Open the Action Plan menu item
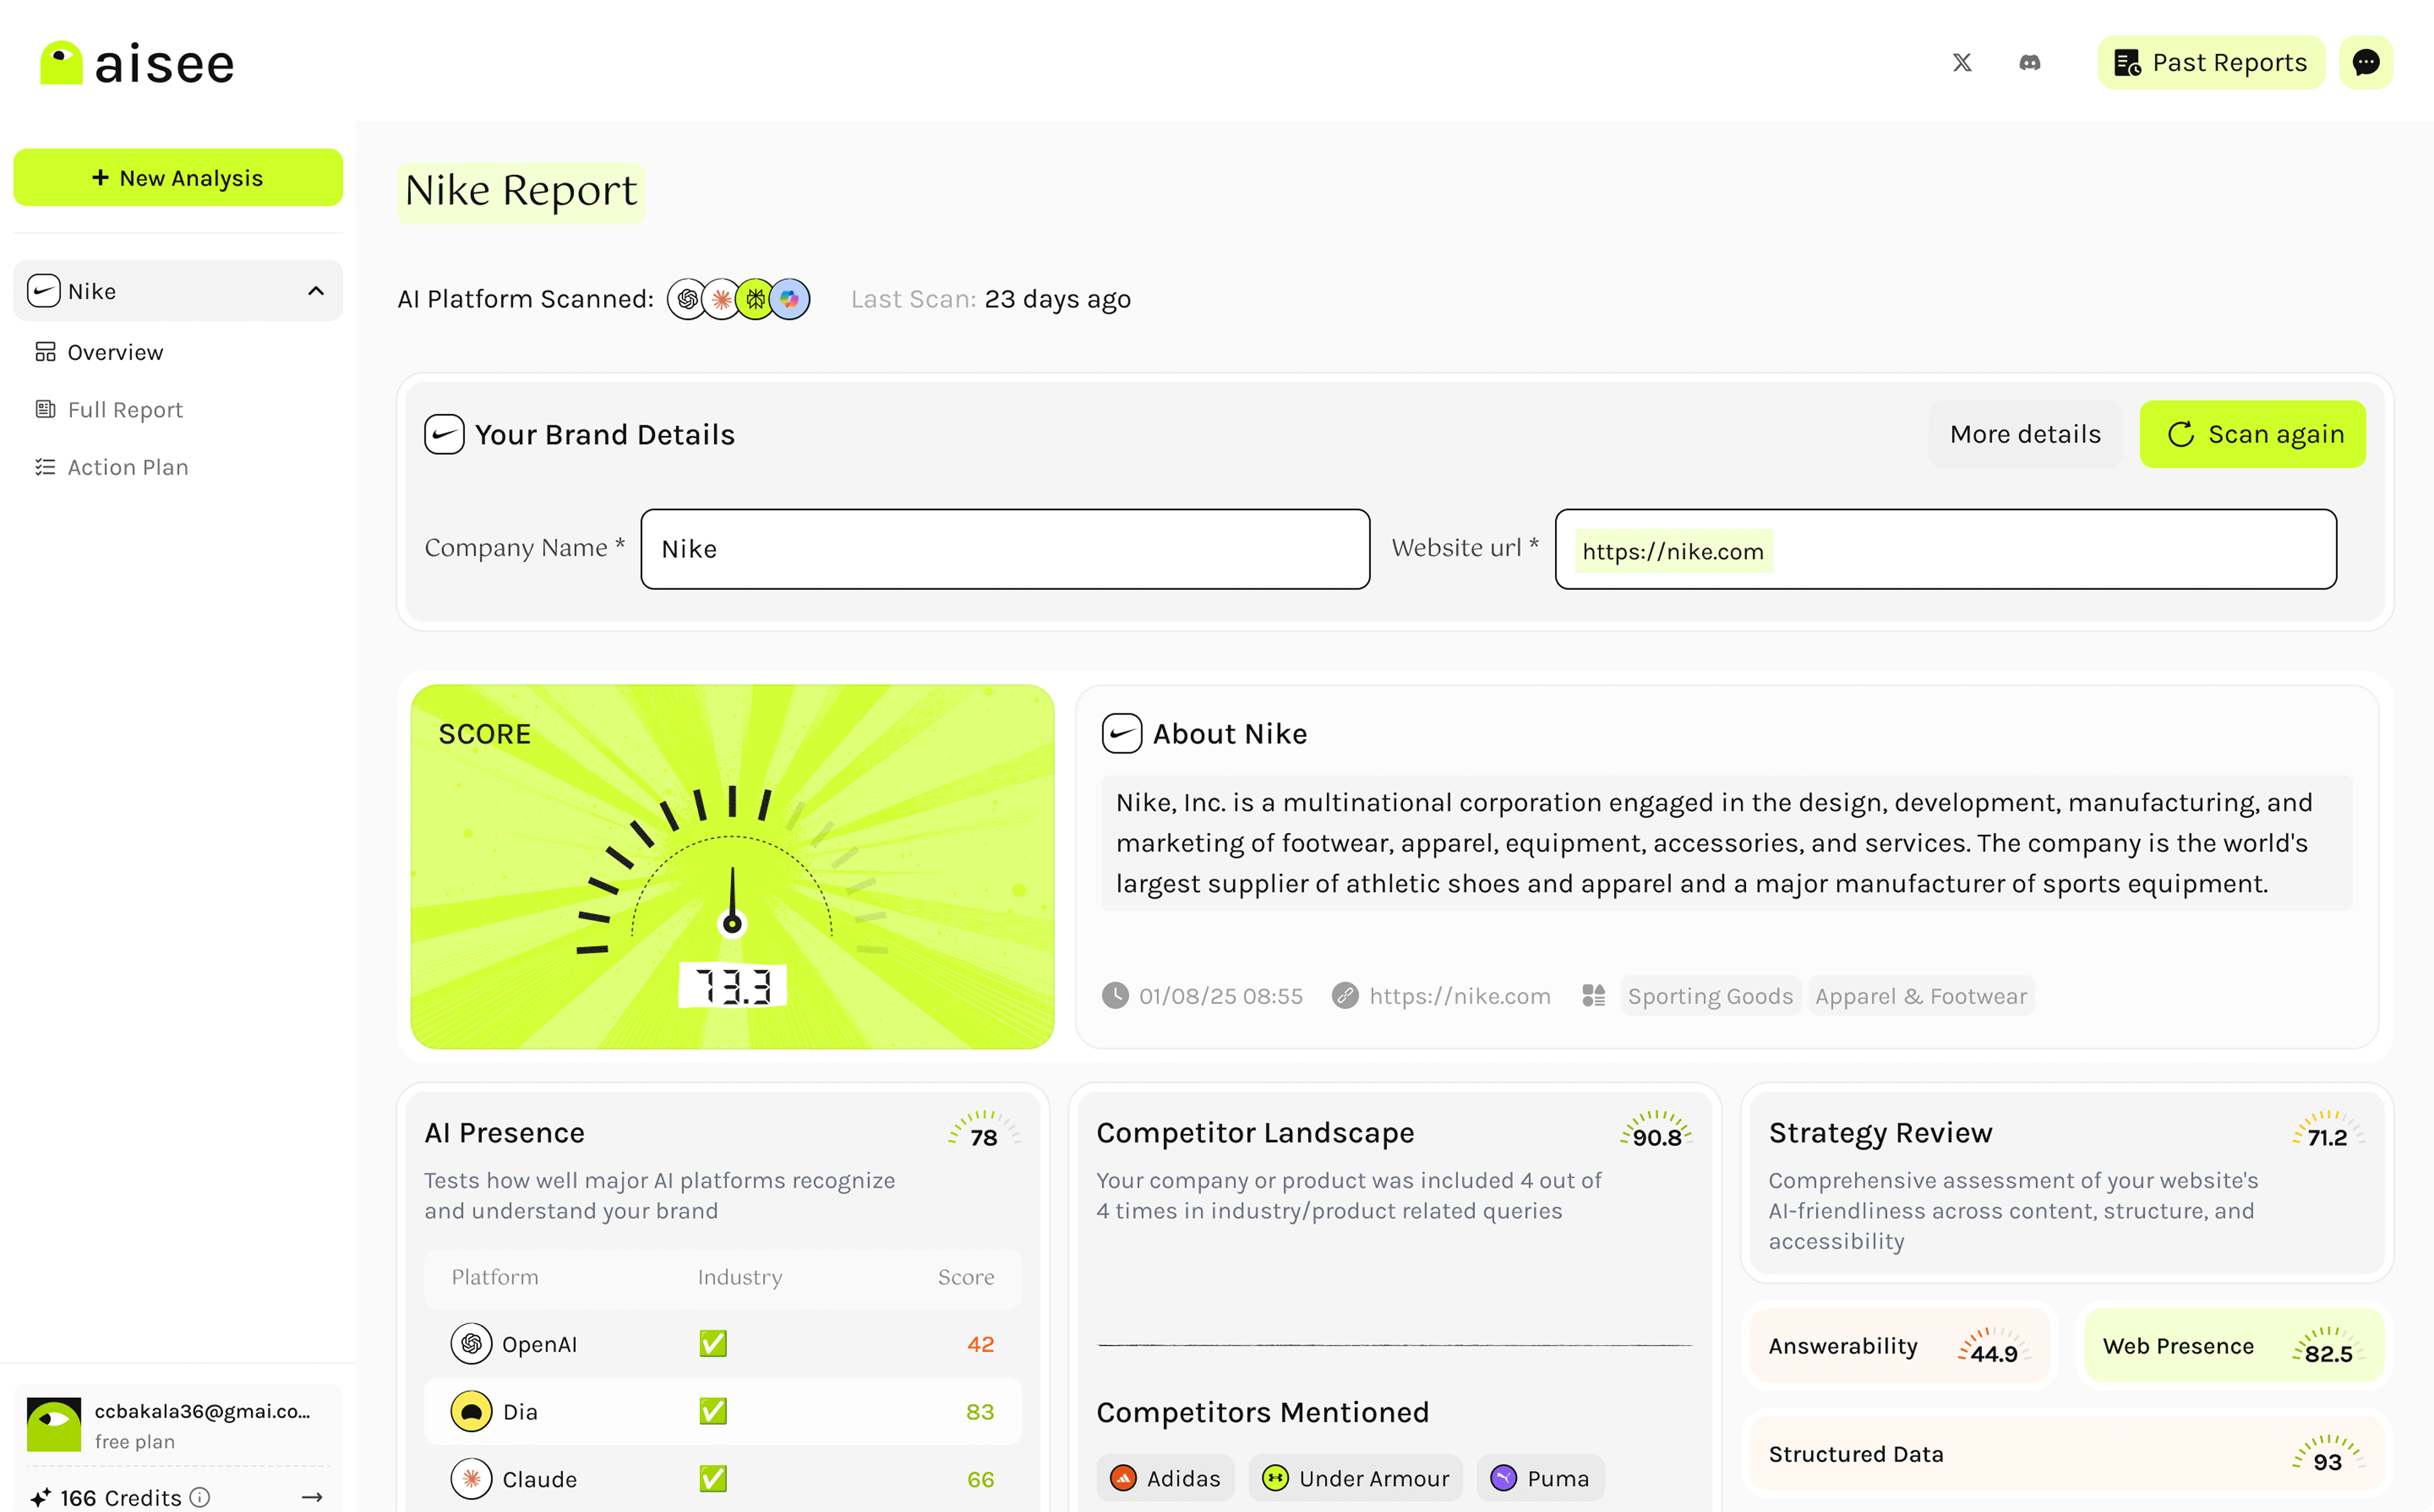This screenshot has width=2434, height=1512. (x=127, y=467)
